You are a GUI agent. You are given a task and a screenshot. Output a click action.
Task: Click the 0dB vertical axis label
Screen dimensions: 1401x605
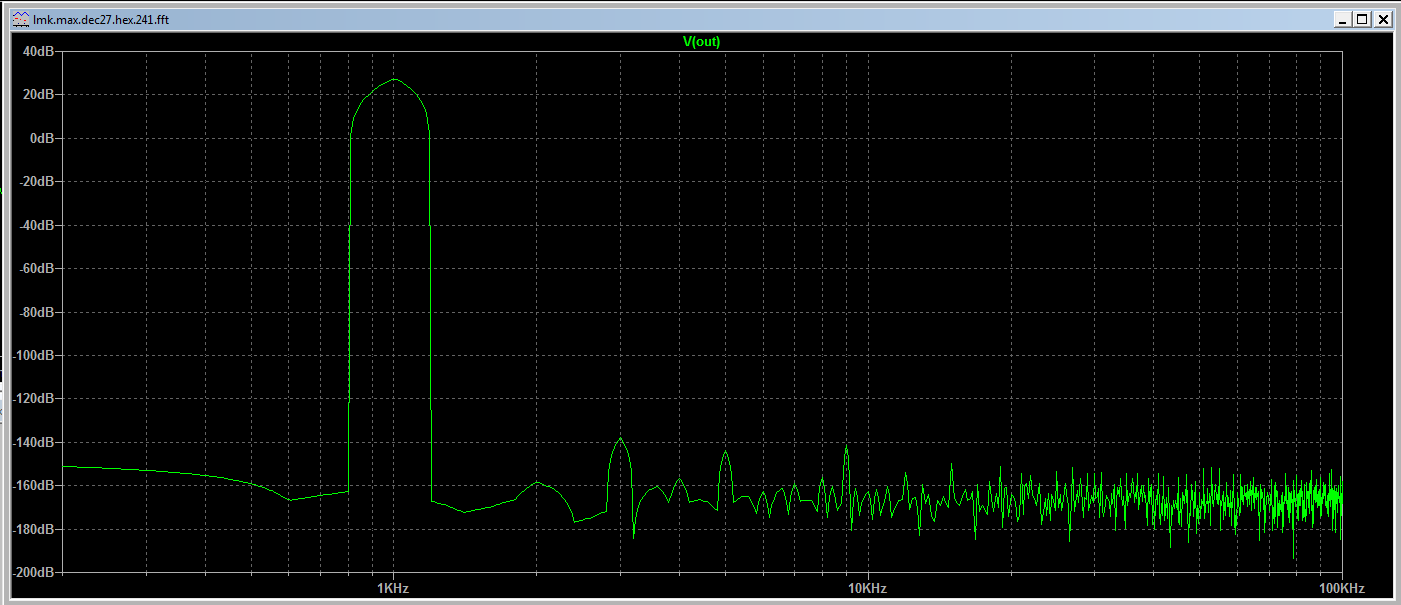pos(40,138)
